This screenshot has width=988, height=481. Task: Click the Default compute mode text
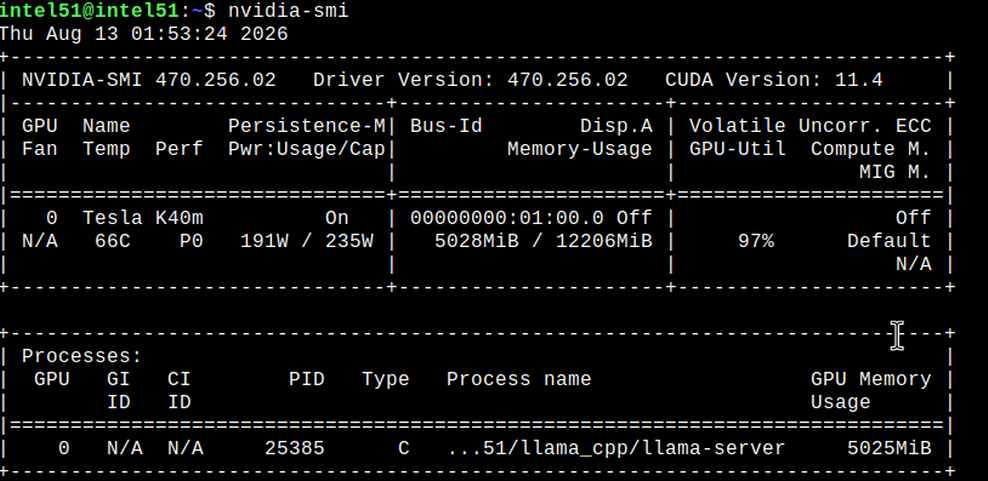[x=888, y=241]
